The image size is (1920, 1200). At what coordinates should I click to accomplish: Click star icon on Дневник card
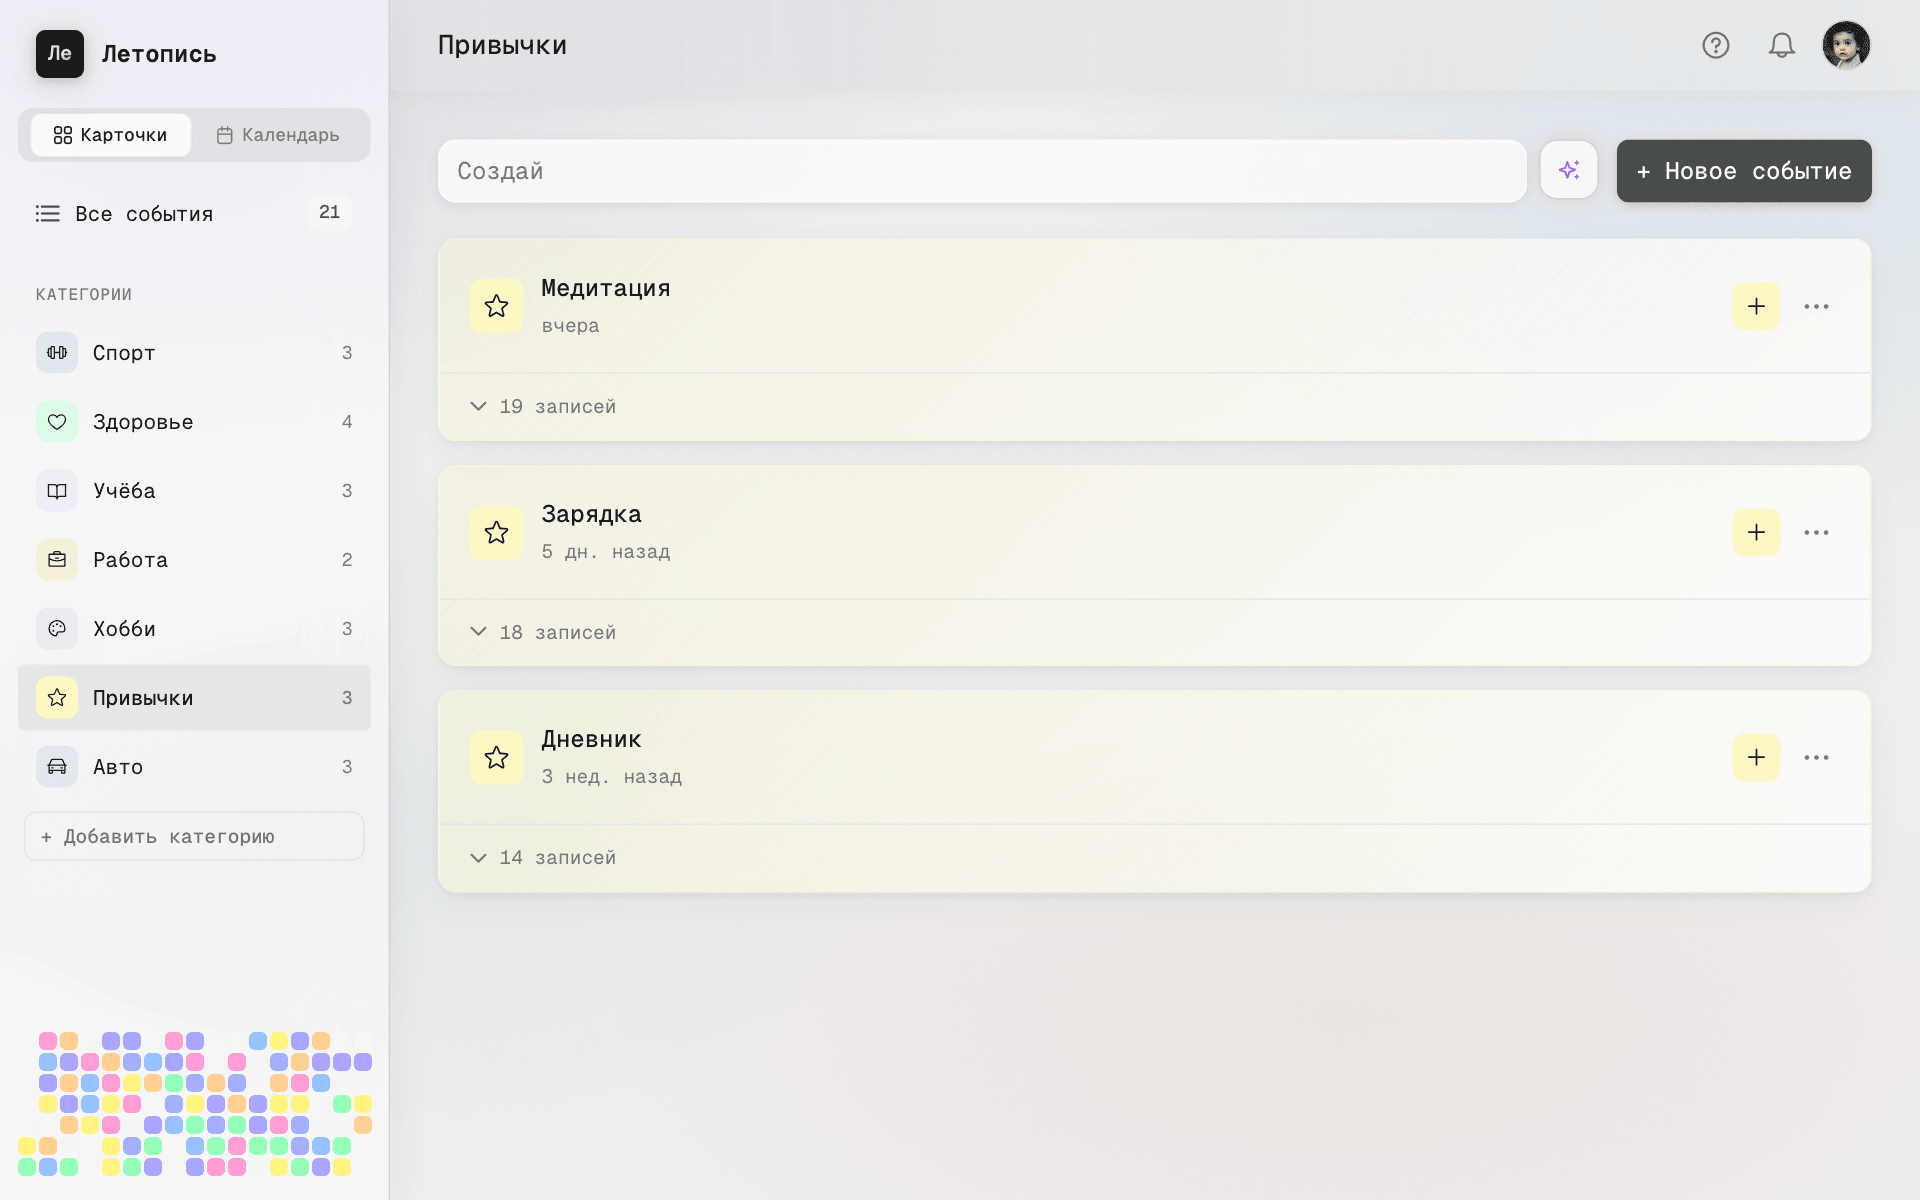tap(496, 757)
